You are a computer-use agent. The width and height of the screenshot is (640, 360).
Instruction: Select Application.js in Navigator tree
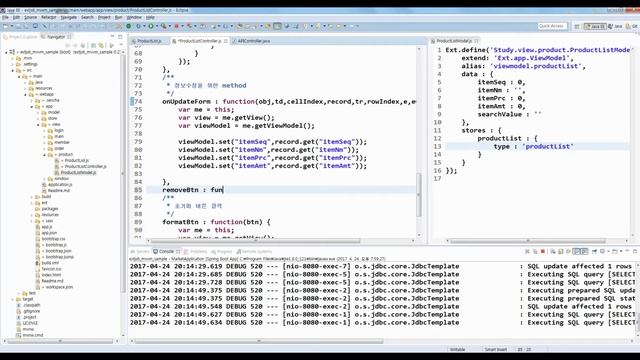(60, 184)
